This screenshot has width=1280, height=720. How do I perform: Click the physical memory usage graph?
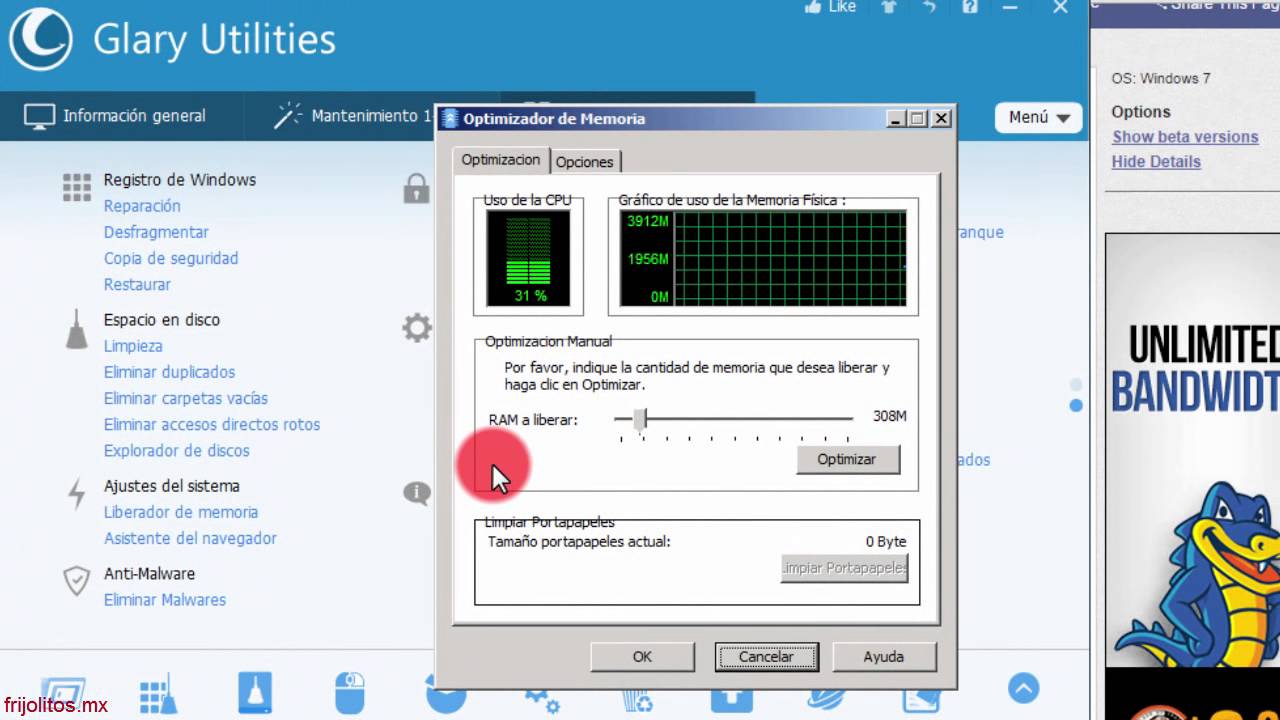[763, 258]
